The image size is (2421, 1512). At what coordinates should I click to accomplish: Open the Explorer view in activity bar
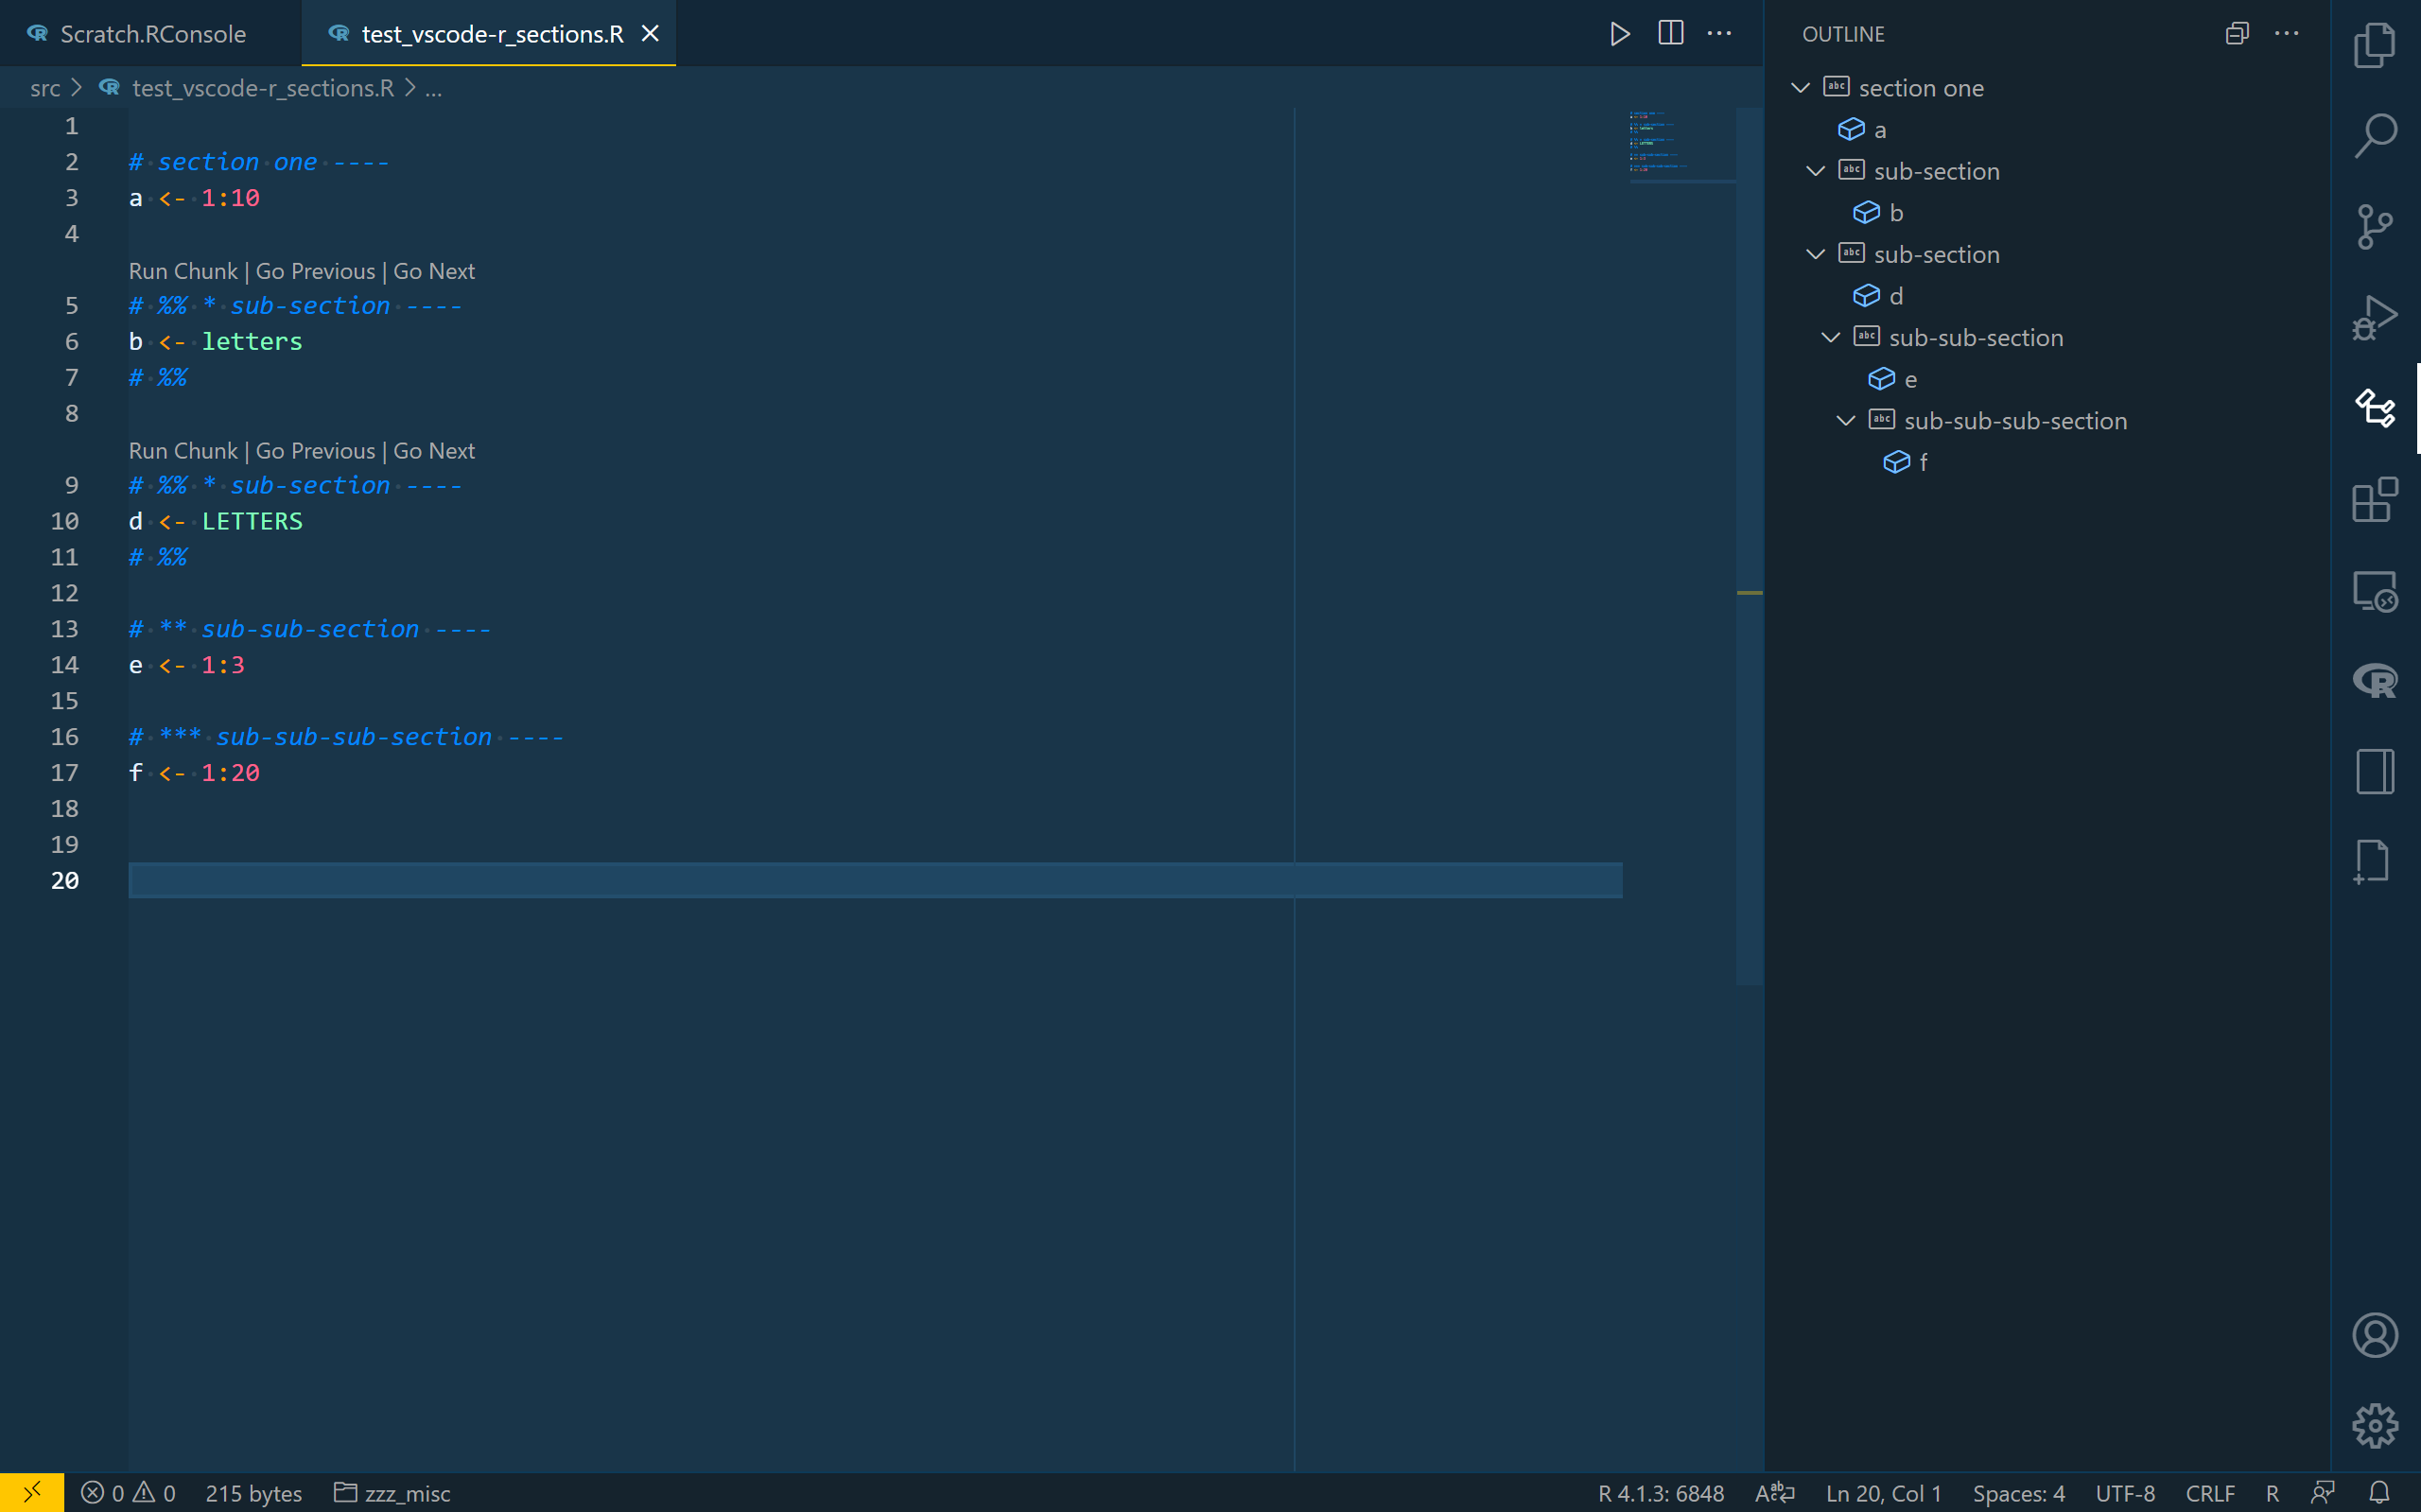(x=2374, y=45)
